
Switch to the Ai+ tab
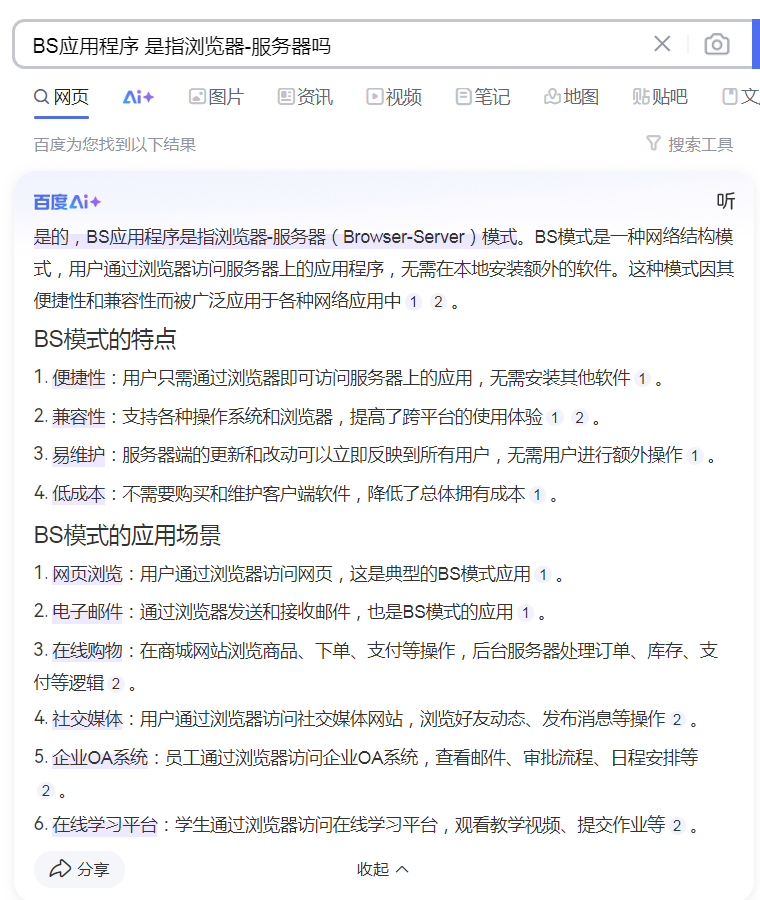click(138, 97)
